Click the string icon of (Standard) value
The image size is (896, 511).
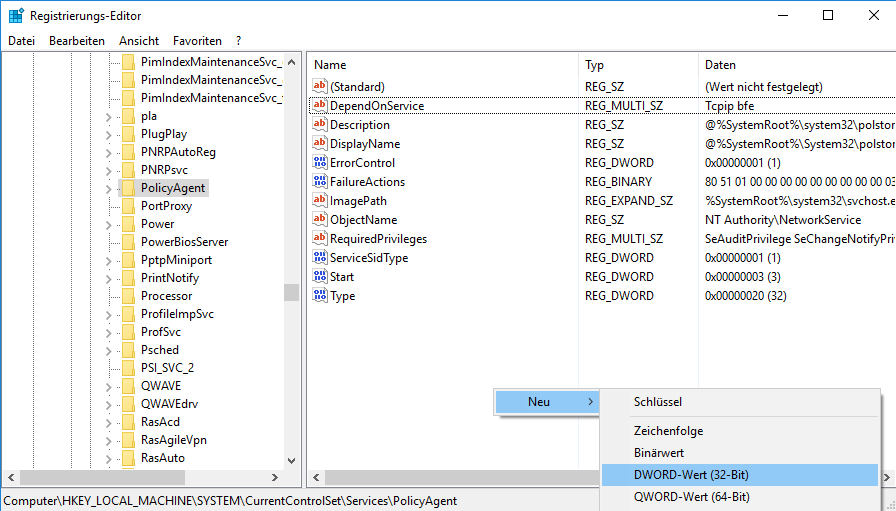(x=319, y=86)
